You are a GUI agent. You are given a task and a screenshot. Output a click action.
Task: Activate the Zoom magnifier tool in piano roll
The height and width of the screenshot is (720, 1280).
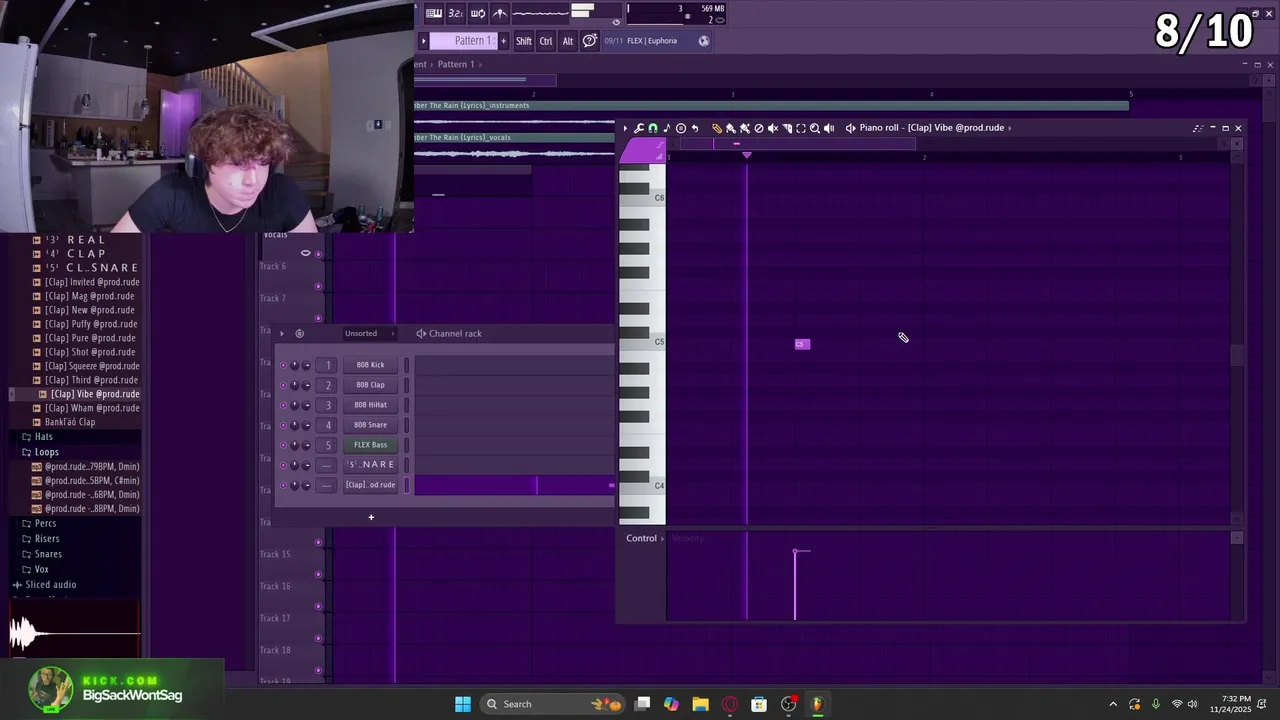815,128
